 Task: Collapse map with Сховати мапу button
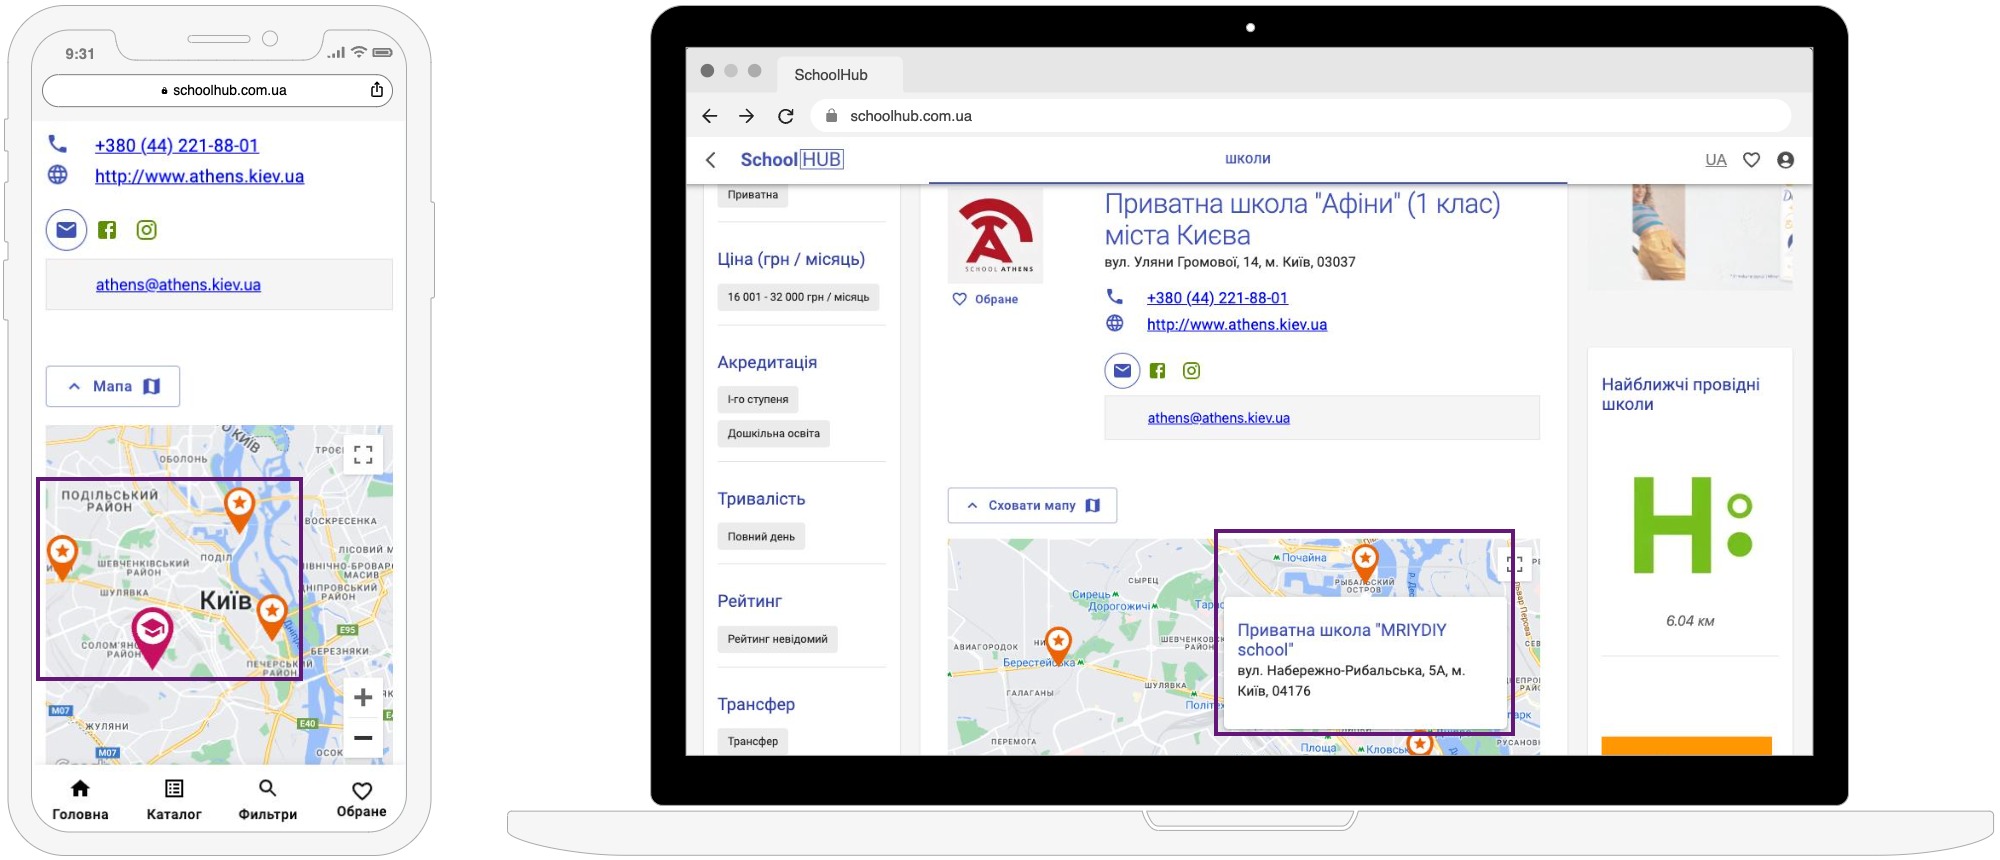click(1032, 506)
